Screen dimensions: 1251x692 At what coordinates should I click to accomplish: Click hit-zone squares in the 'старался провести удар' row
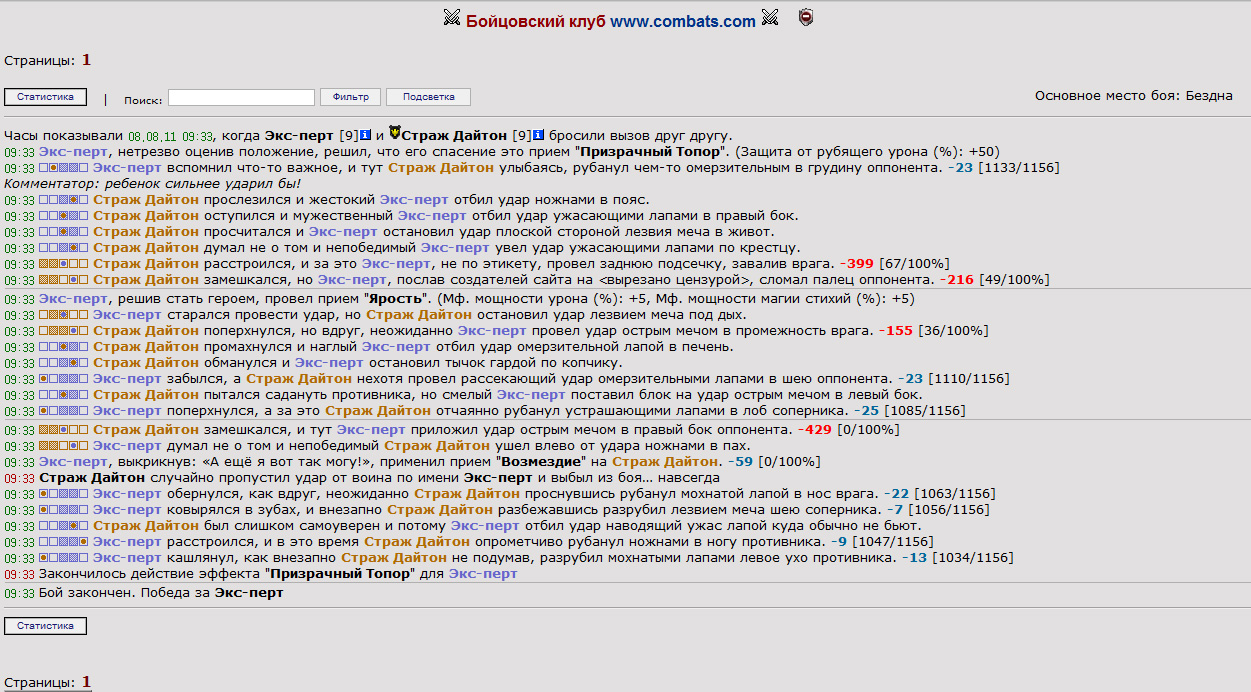point(64,315)
